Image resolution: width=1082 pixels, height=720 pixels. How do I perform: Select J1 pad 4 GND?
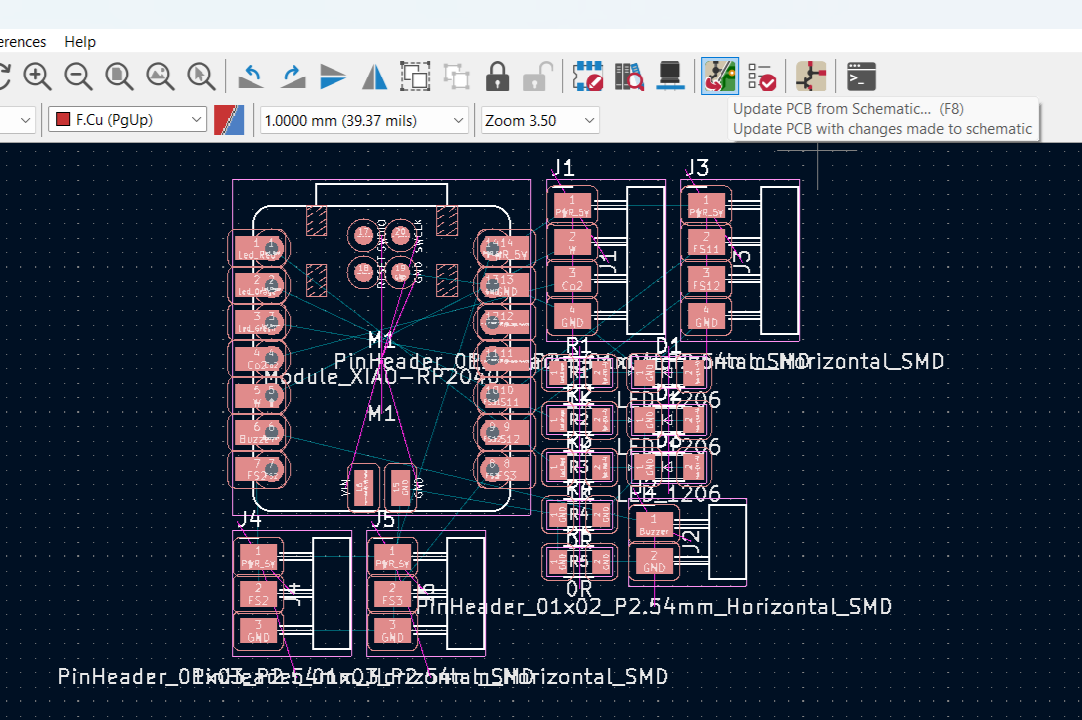(x=572, y=315)
